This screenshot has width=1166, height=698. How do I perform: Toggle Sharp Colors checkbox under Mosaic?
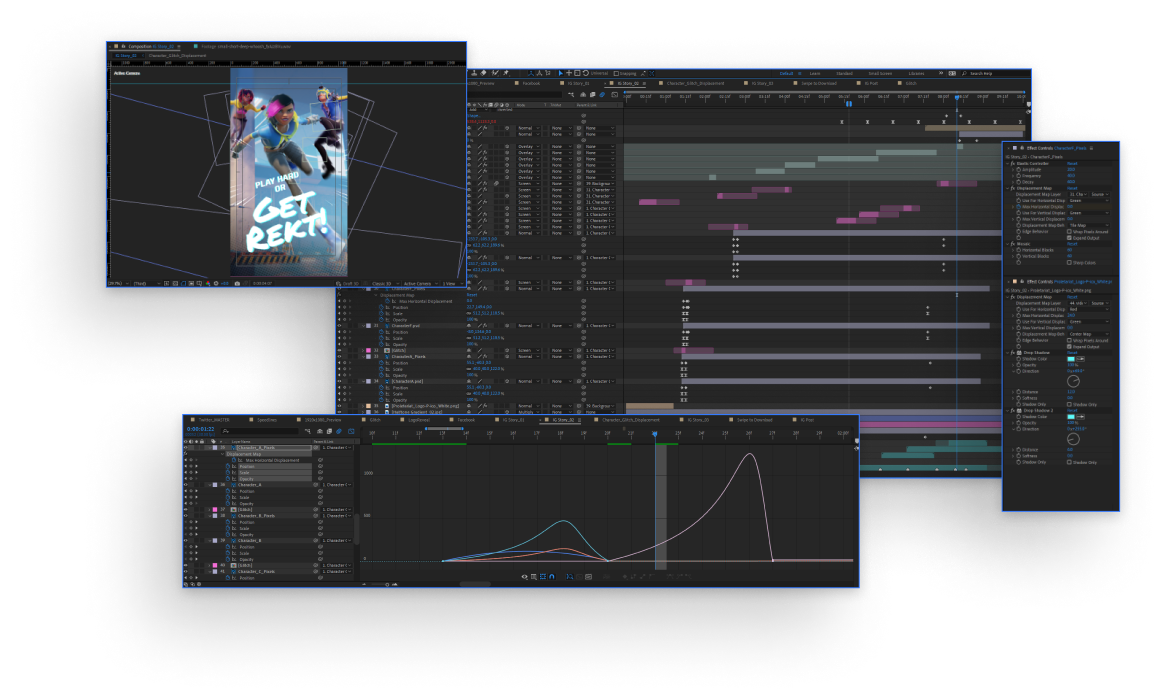tap(1069, 262)
